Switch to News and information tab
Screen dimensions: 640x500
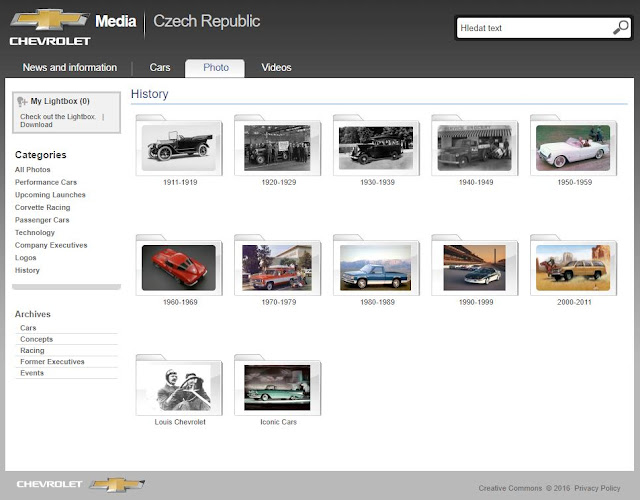point(70,67)
